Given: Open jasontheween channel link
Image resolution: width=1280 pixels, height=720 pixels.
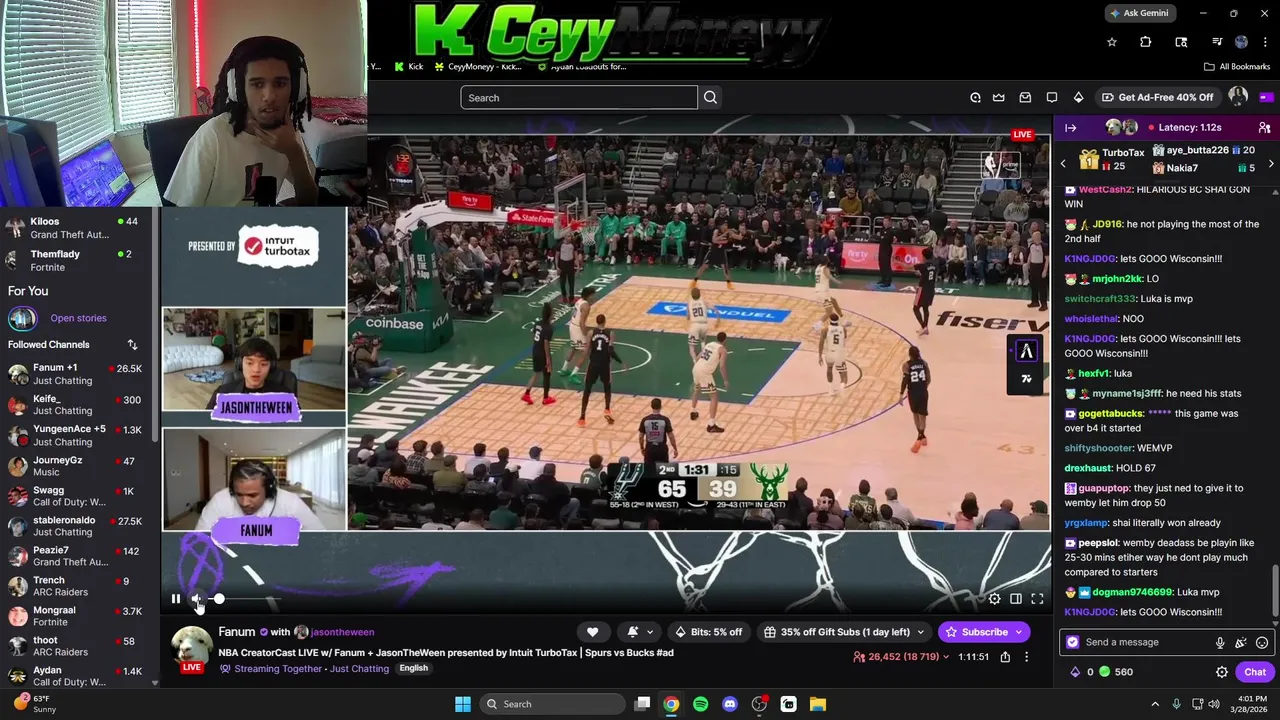Looking at the screenshot, I should click(342, 632).
